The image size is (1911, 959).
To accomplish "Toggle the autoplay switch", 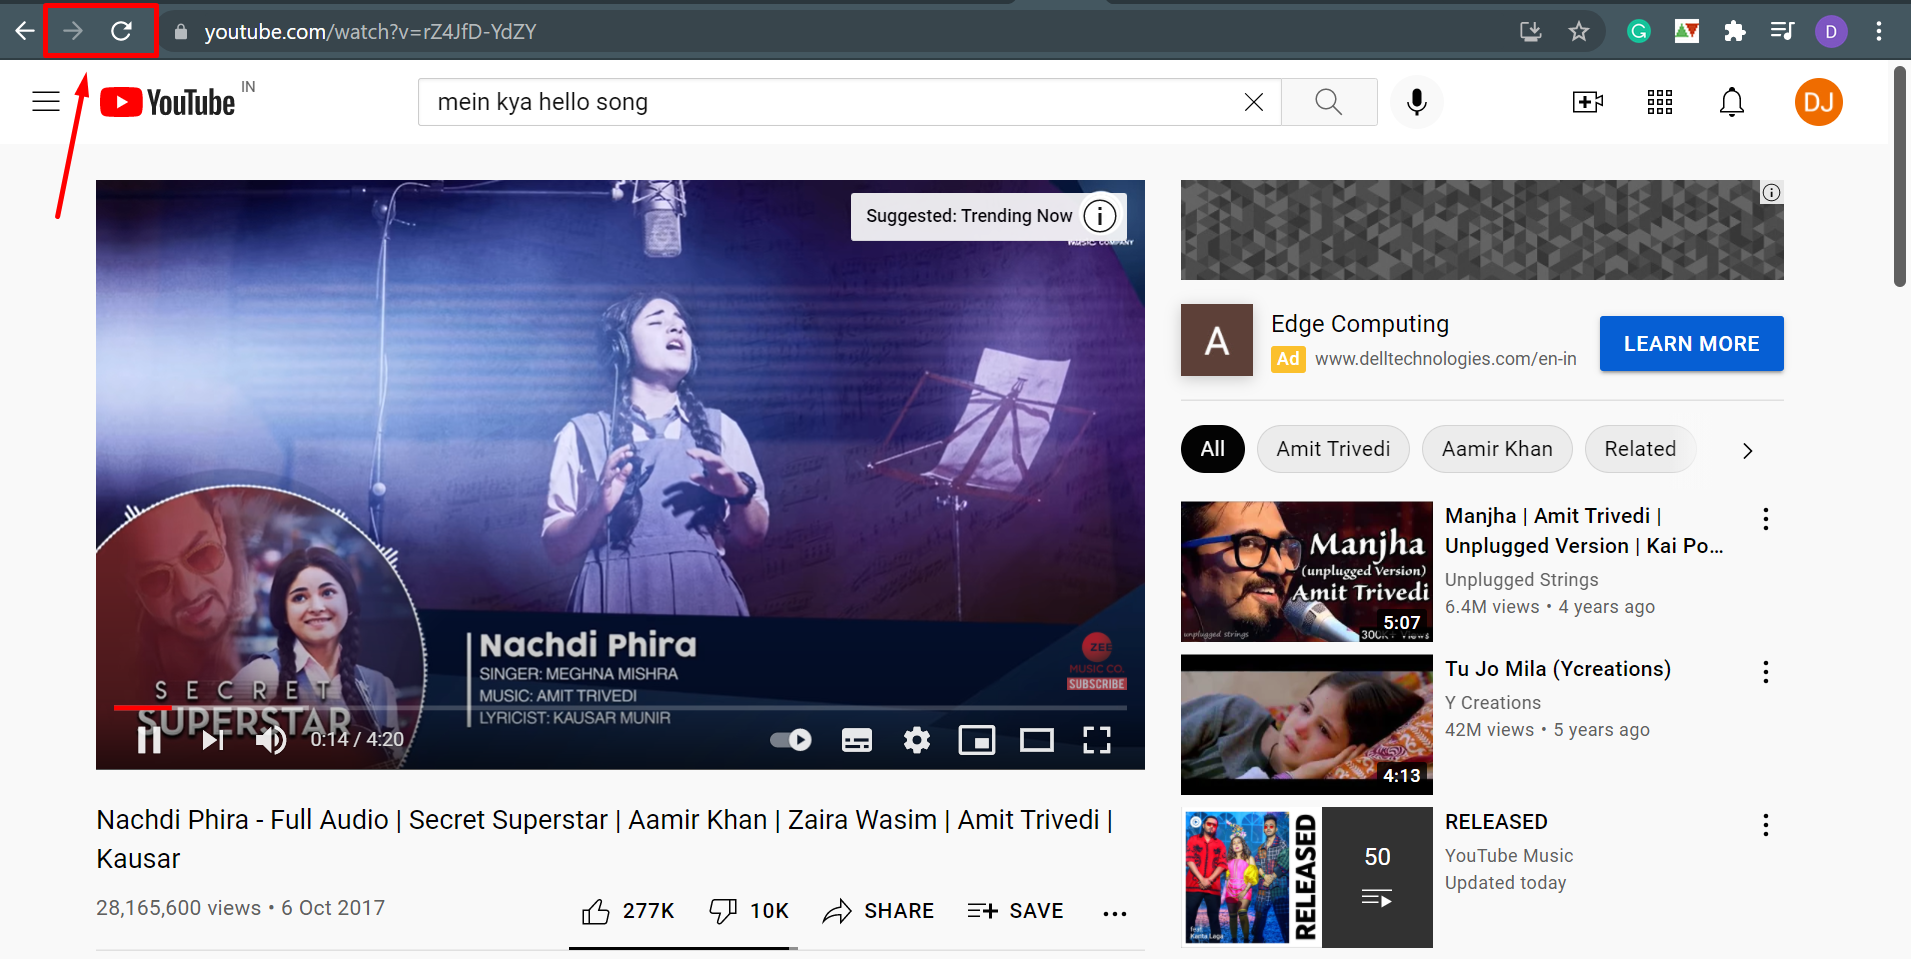I will click(791, 740).
